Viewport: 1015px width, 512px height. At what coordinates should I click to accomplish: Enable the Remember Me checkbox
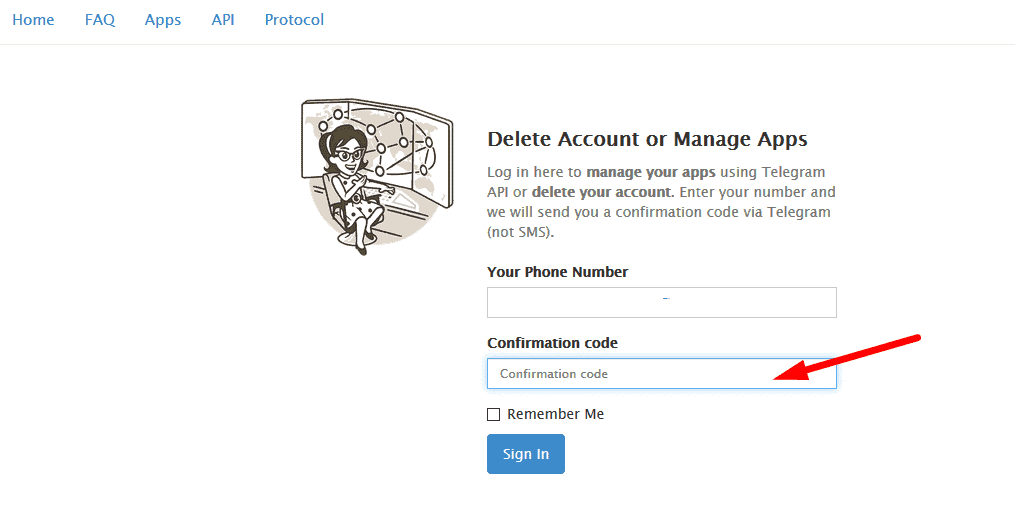point(493,415)
